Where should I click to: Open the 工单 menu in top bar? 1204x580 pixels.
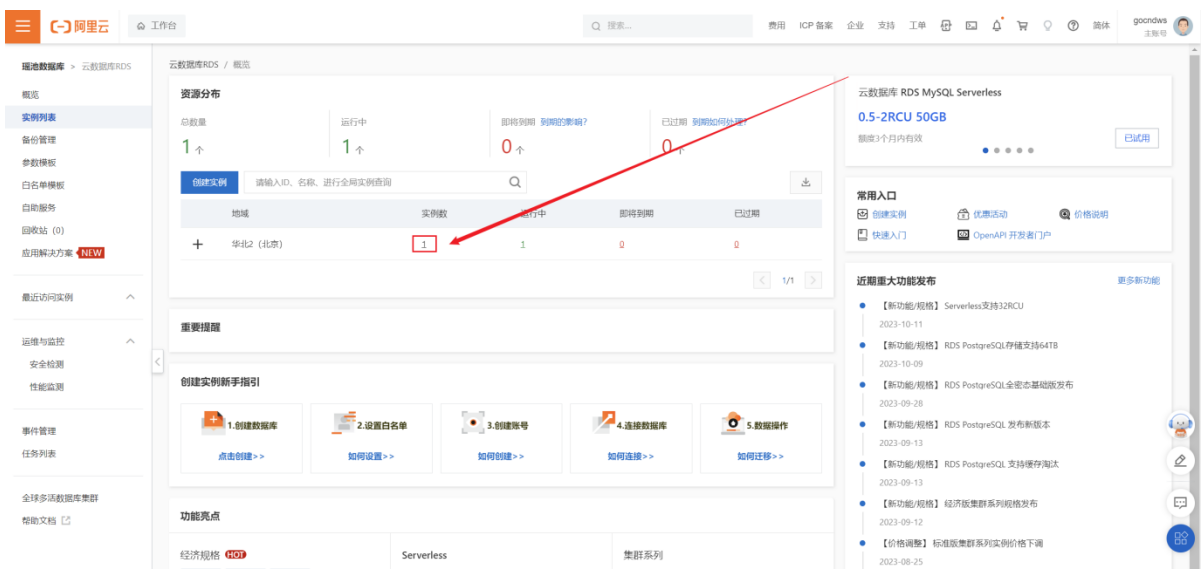click(x=917, y=26)
